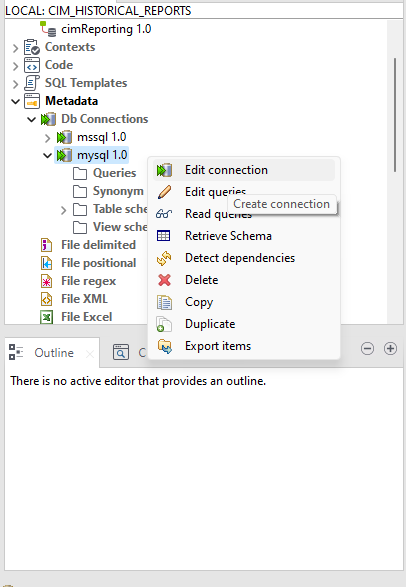406x587 pixels.
Task: Click the Export items folder icon
Action: 164,346
